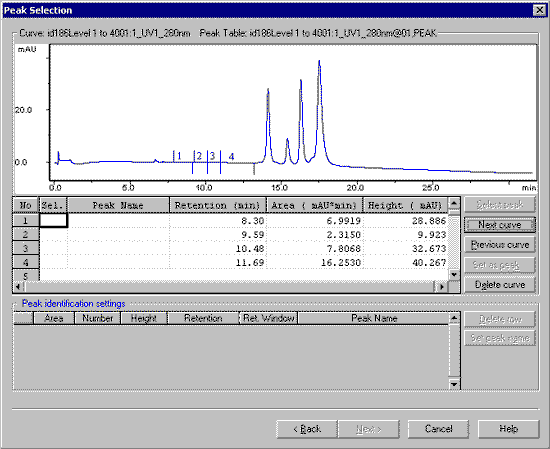
Task: Select row header number 3
Action: (x=25, y=248)
